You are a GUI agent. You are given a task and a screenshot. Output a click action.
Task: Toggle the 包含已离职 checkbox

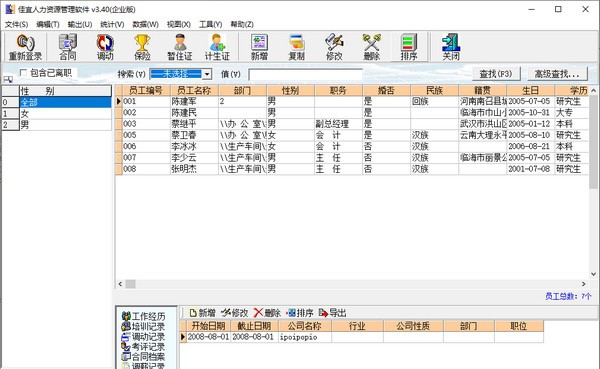pos(23,72)
